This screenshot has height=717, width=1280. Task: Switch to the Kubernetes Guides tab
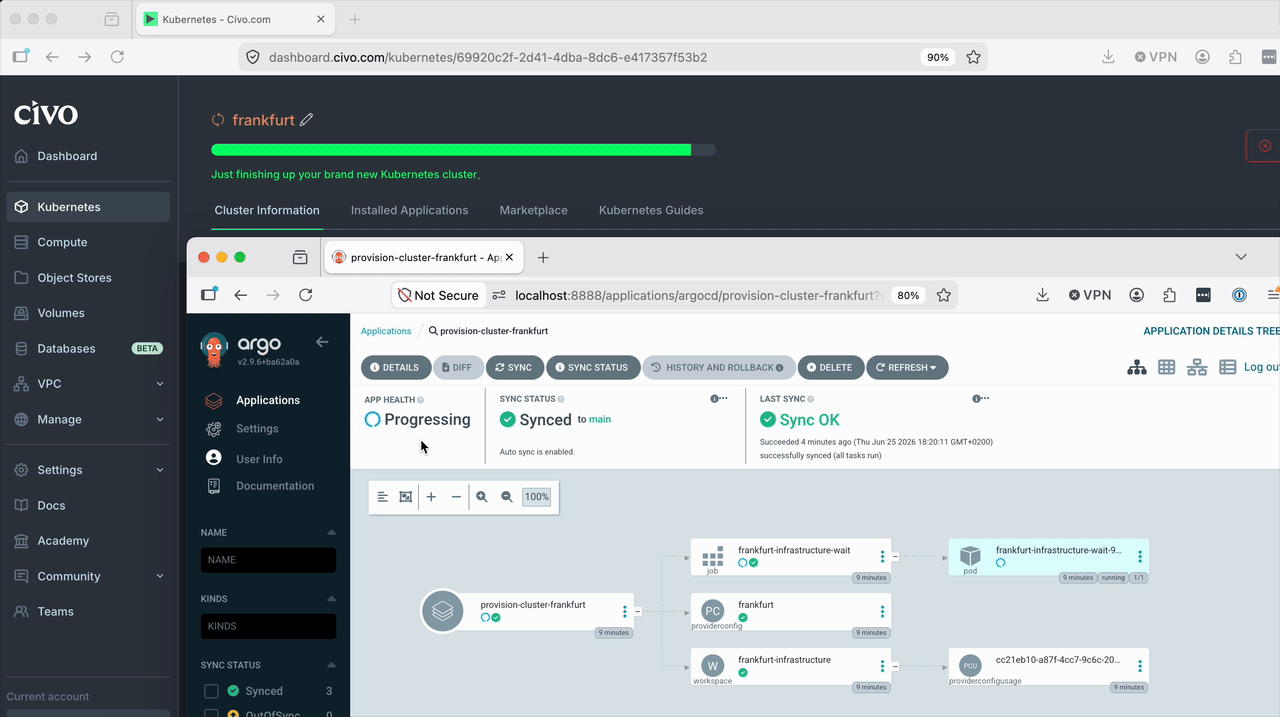[651, 210]
